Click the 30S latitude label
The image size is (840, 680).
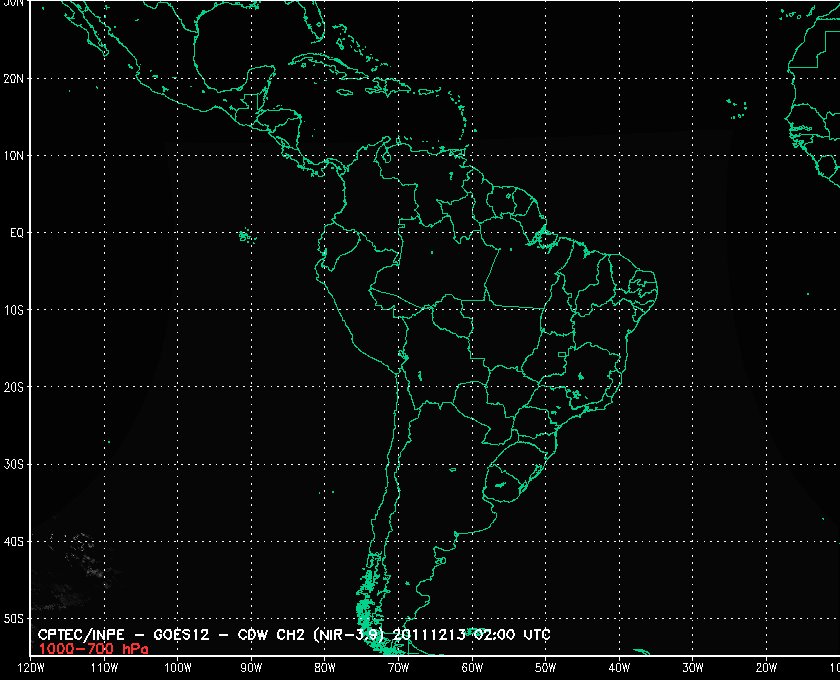pos(14,465)
